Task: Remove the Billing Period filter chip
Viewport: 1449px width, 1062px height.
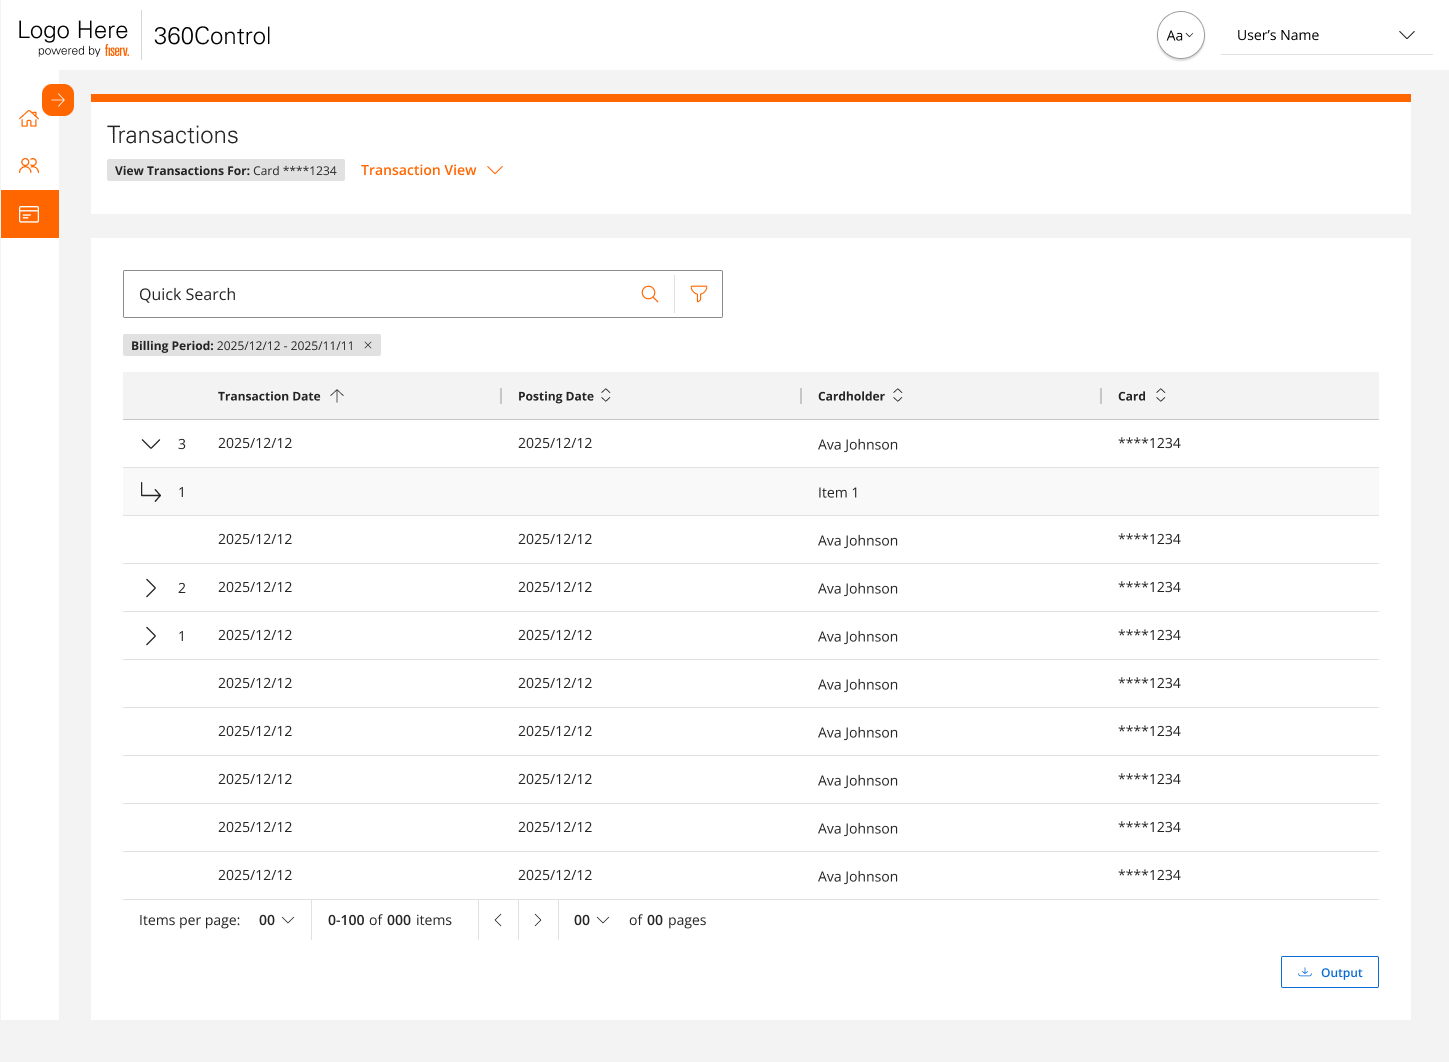Action: pos(368,345)
